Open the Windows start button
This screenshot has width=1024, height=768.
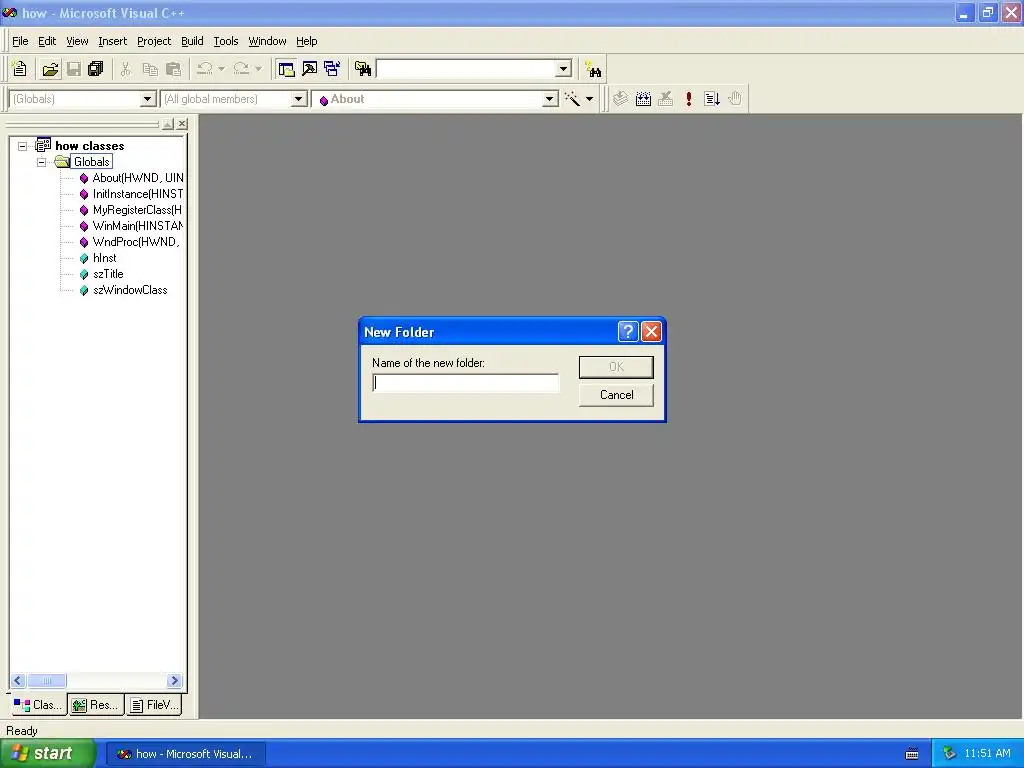pos(48,753)
